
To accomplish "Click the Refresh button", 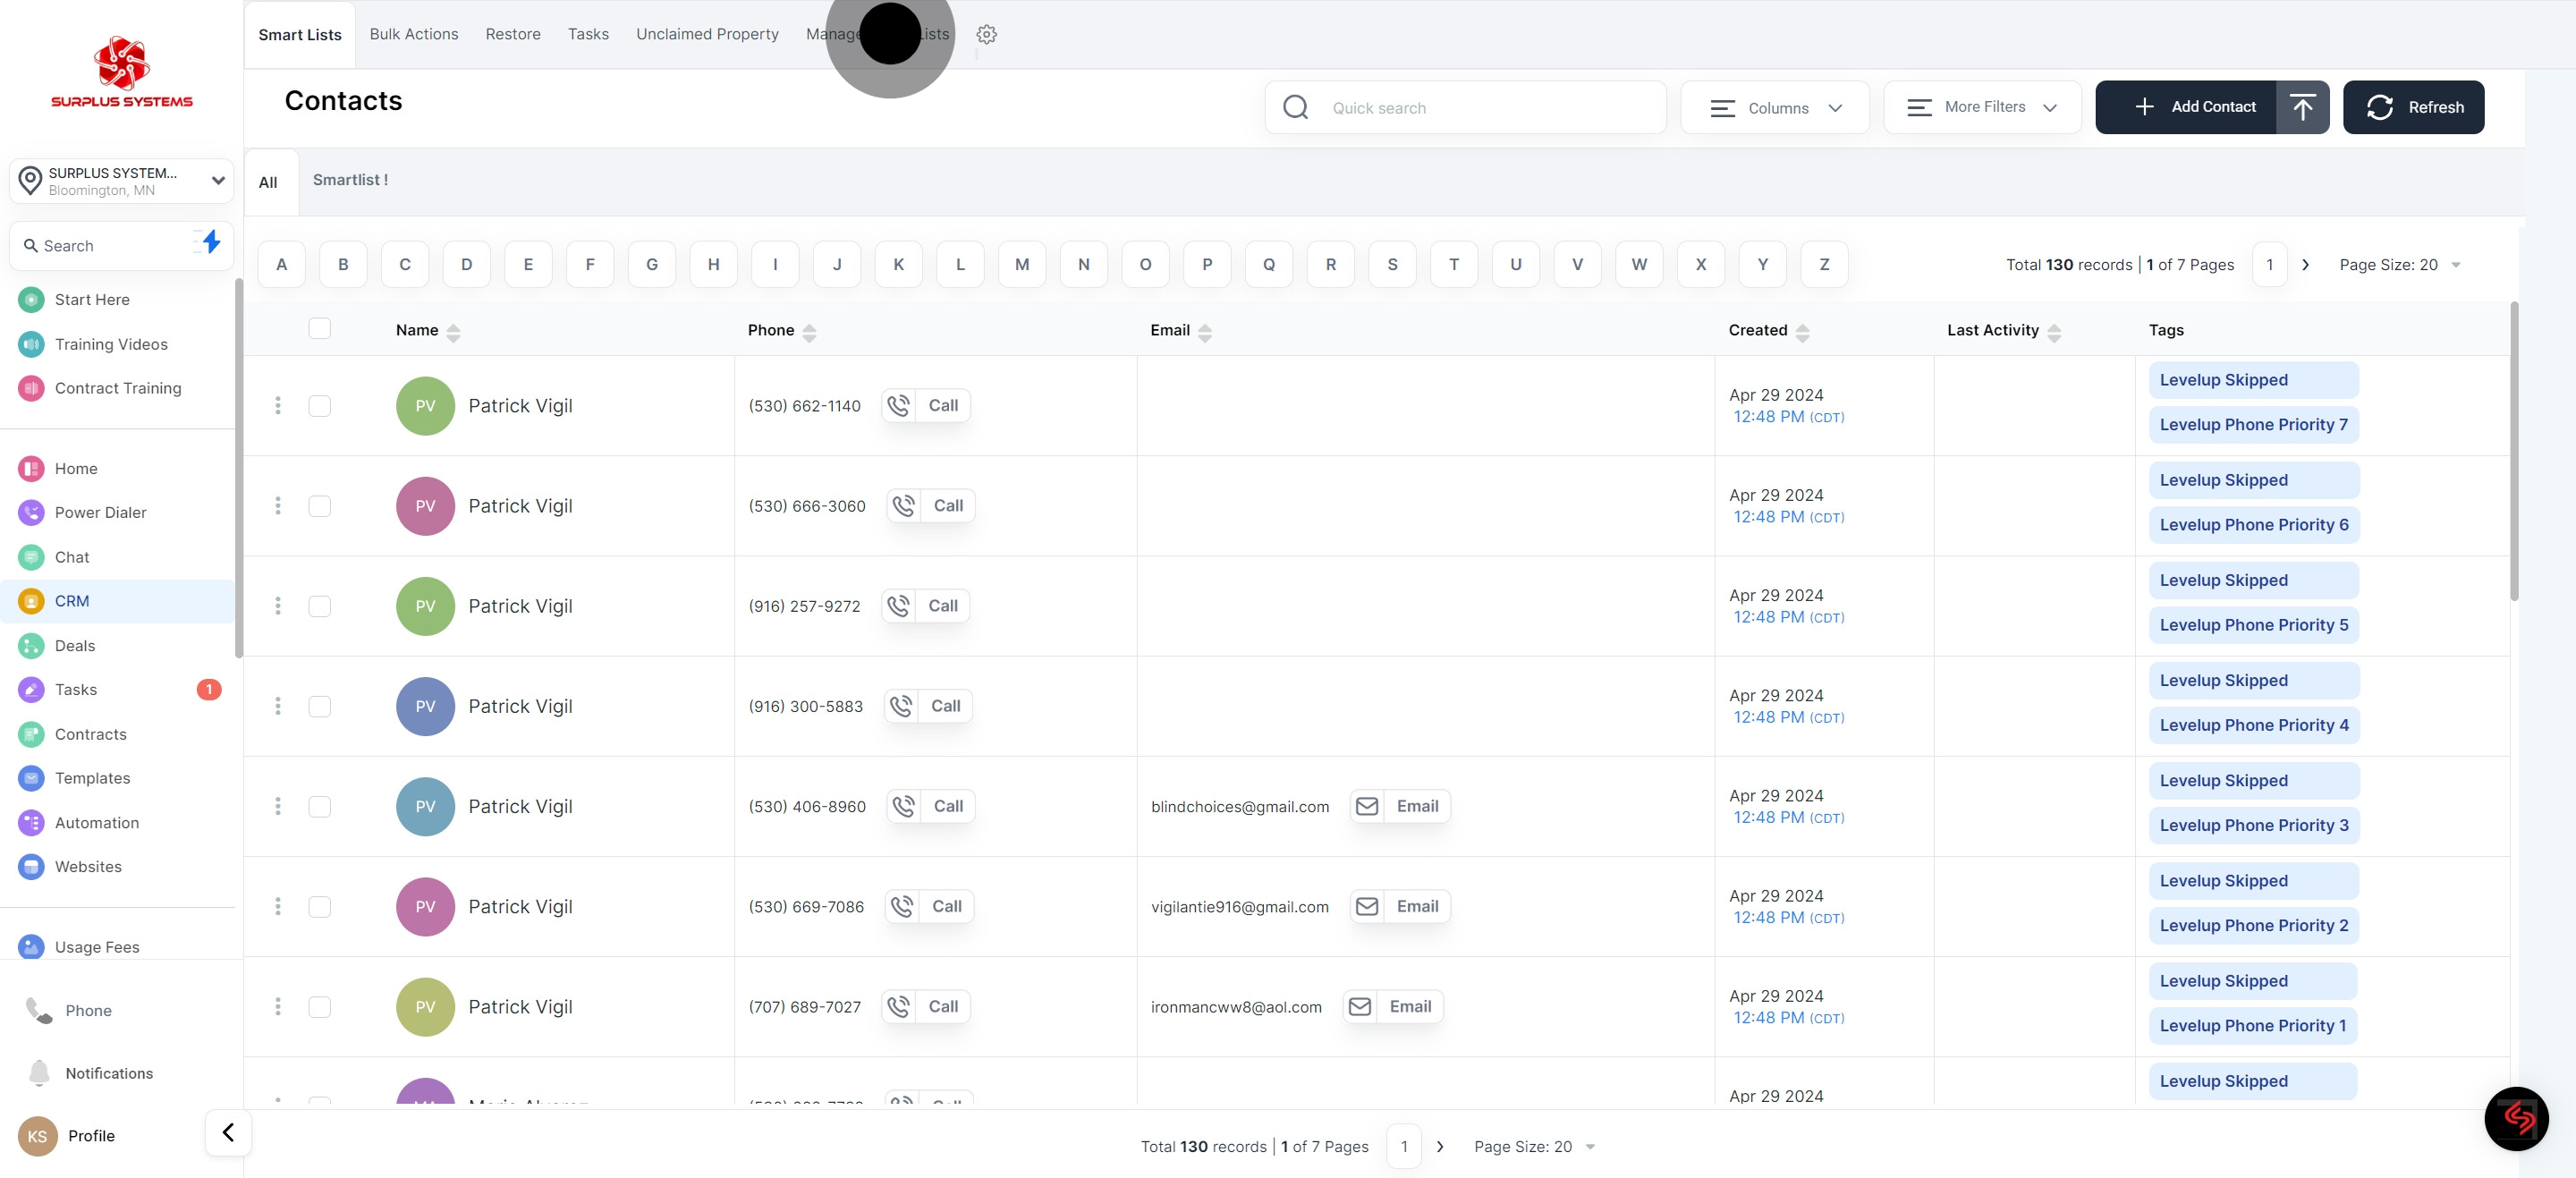I will pyautogui.click(x=2413, y=107).
